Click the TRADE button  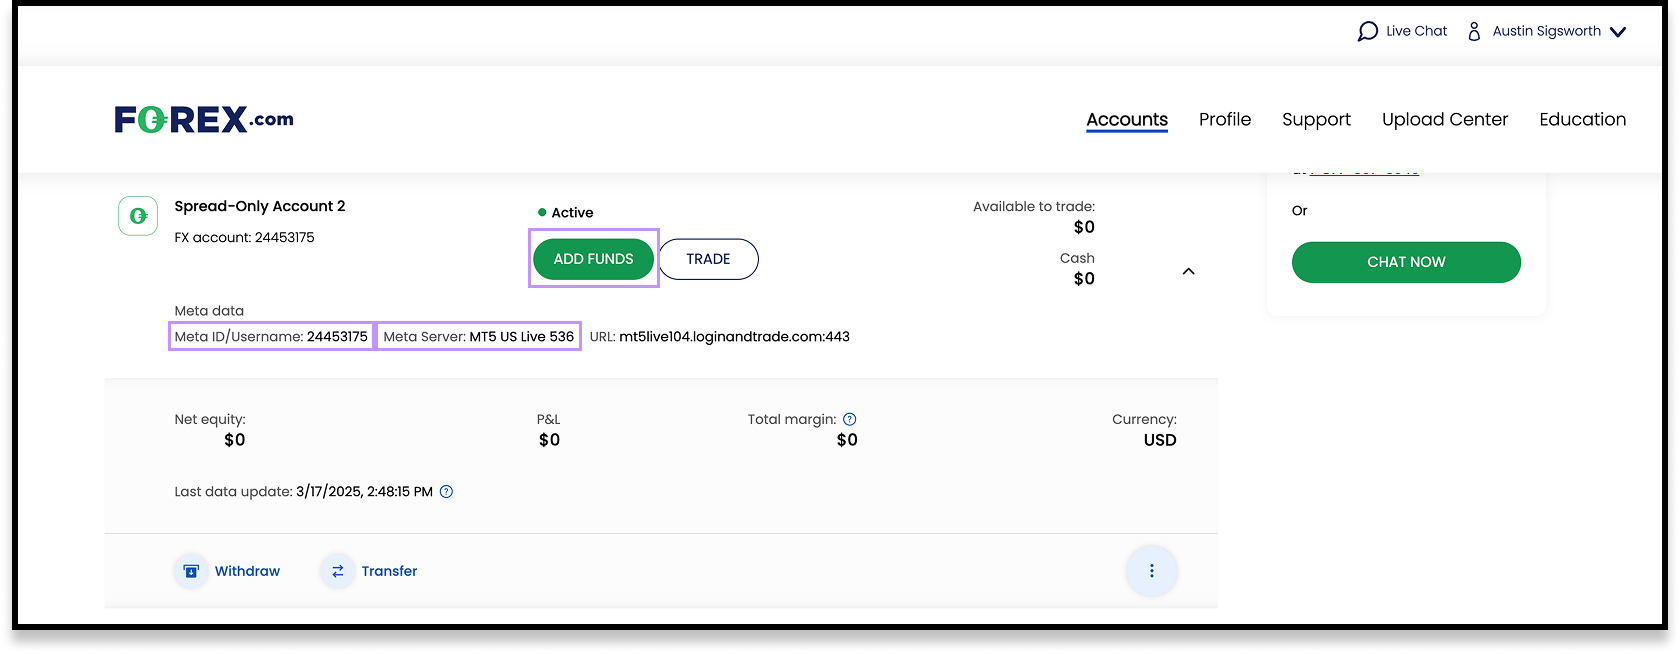point(708,259)
